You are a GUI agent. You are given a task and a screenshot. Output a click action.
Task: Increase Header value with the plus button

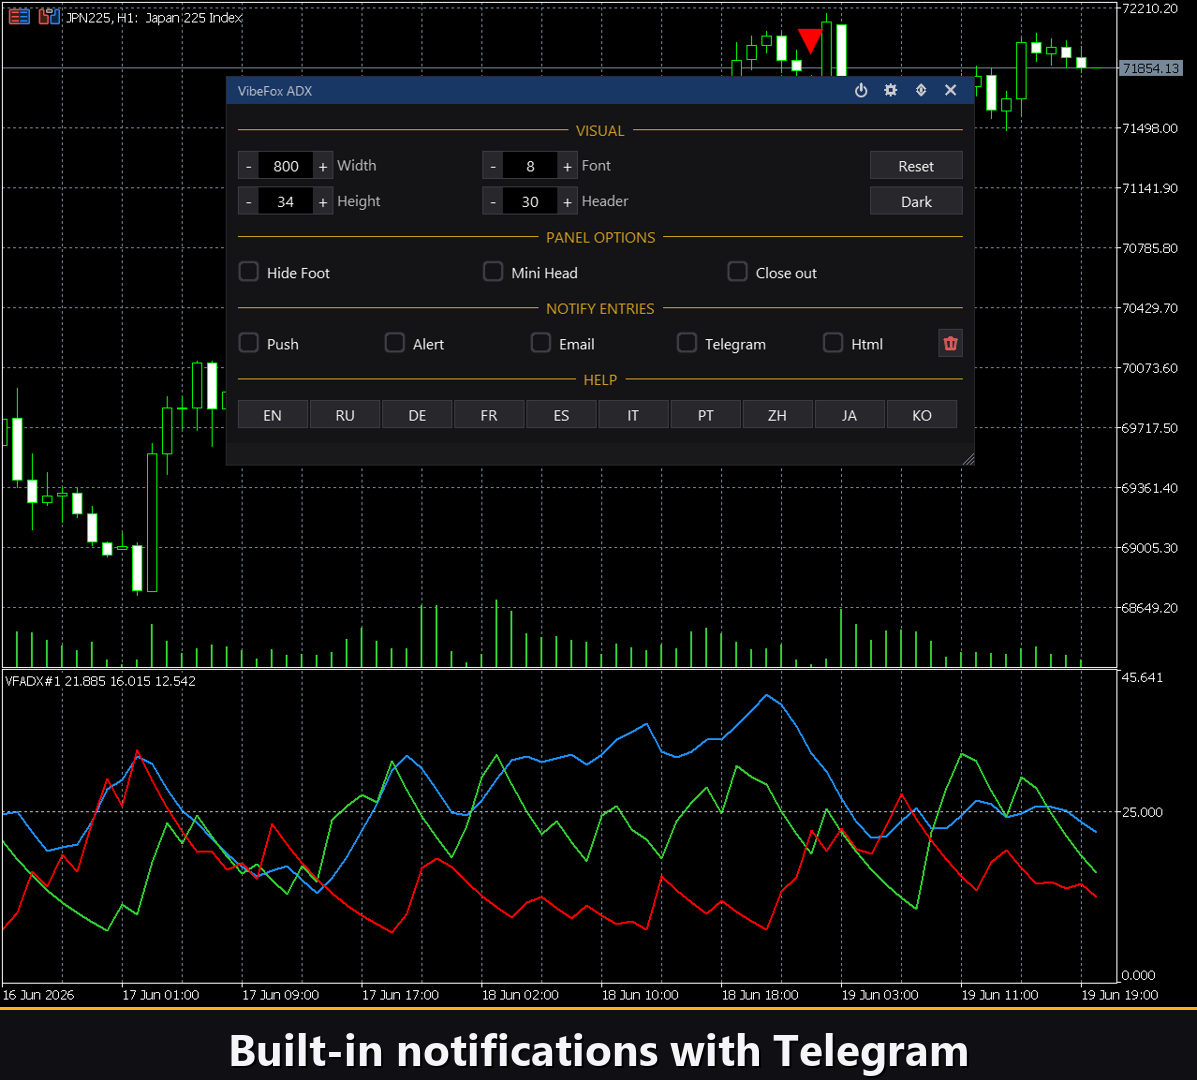click(x=567, y=201)
